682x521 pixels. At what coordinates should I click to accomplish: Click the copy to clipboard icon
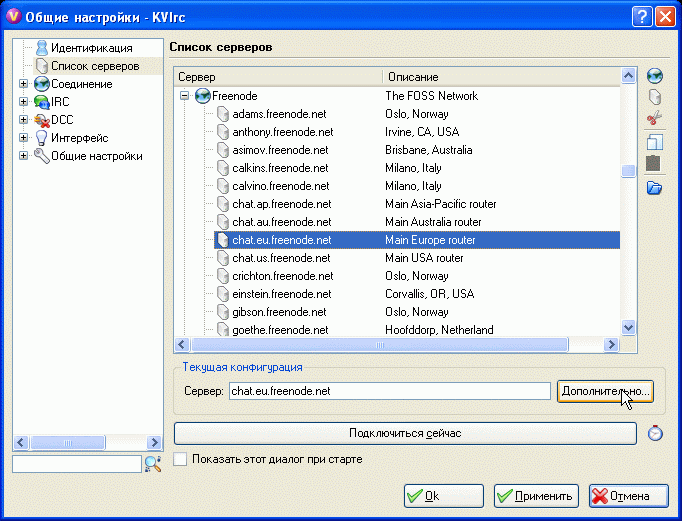(654, 142)
